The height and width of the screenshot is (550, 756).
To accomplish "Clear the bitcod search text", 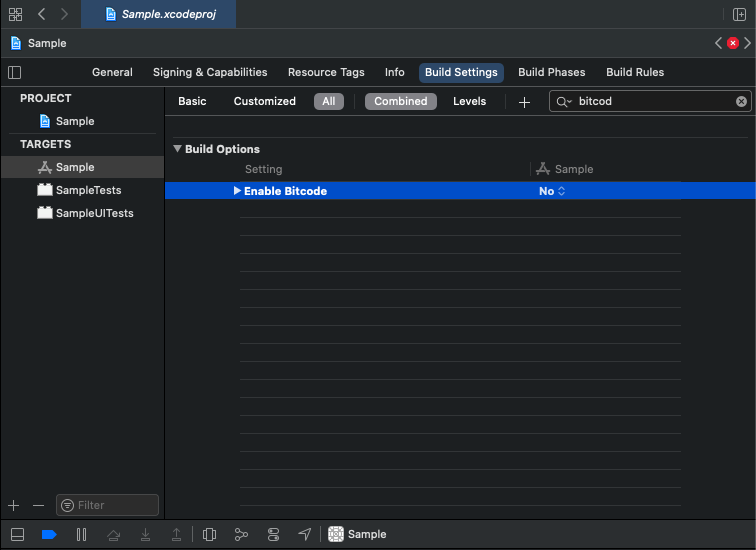I will tap(742, 101).
